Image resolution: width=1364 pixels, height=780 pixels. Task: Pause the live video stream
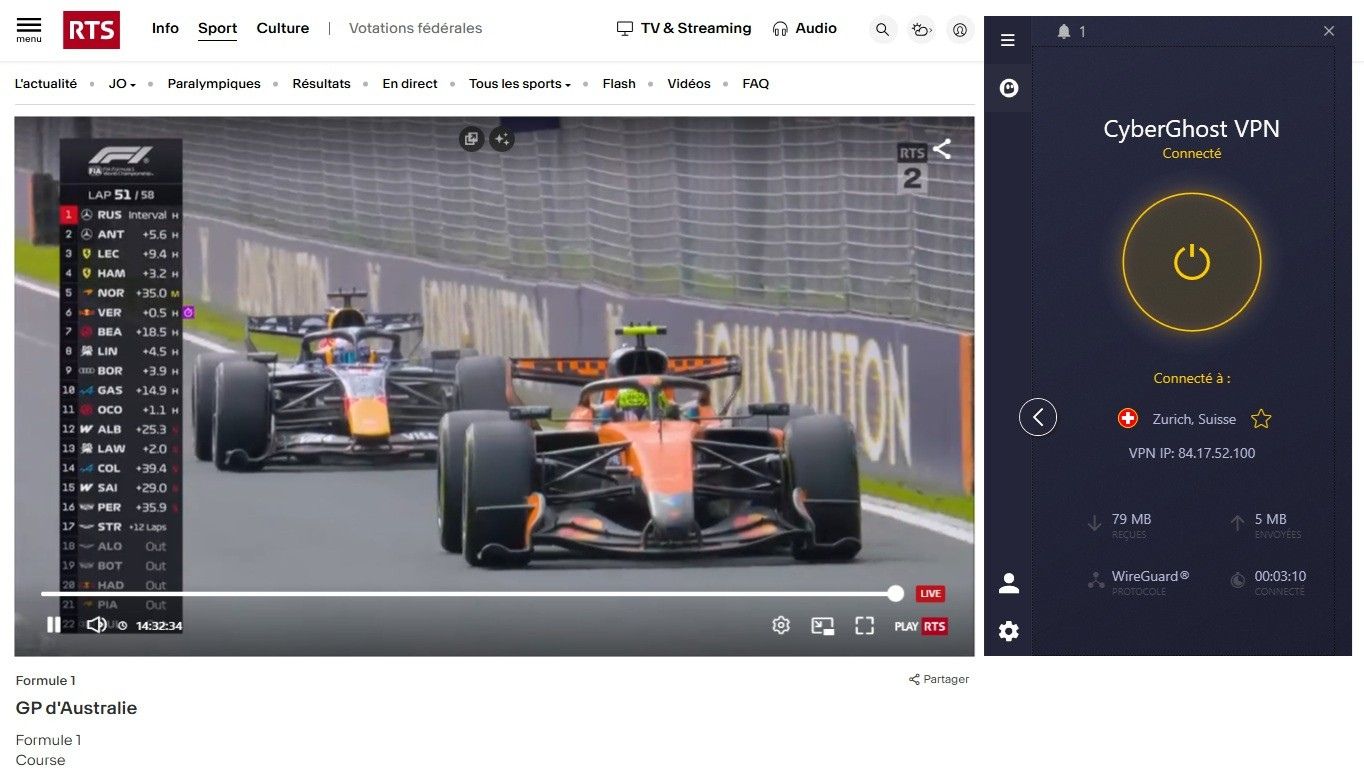(x=54, y=625)
